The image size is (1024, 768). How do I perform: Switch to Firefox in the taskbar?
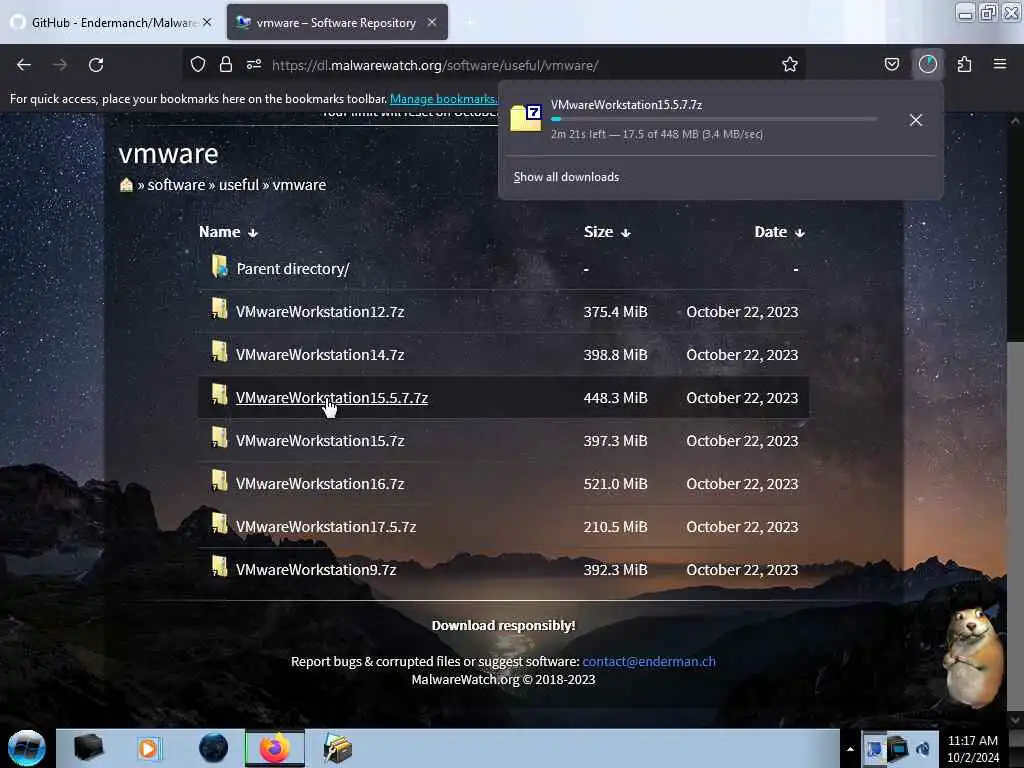click(275, 748)
